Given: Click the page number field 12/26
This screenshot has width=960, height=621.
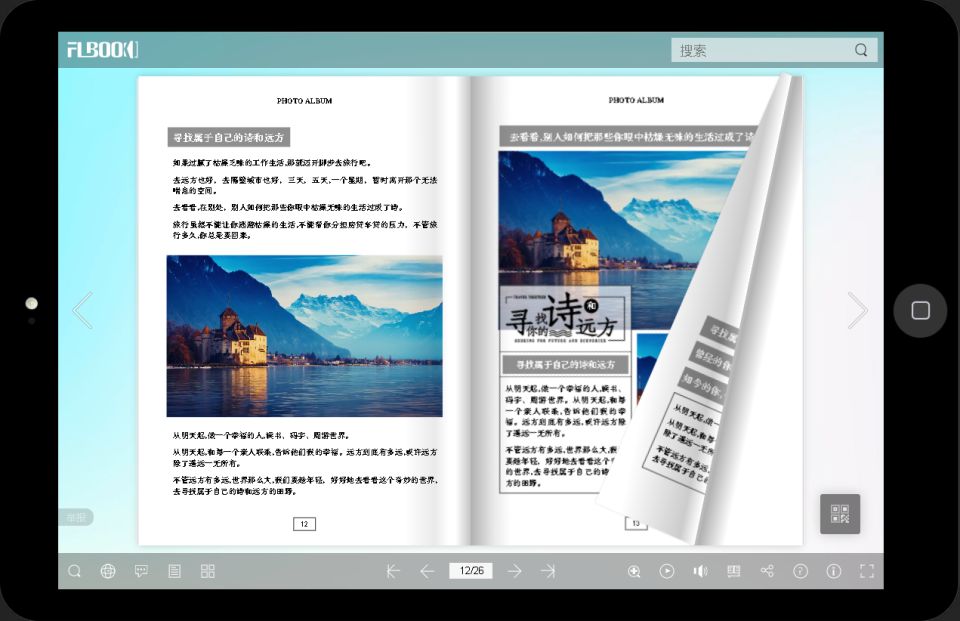Looking at the screenshot, I should pyautogui.click(x=470, y=571).
